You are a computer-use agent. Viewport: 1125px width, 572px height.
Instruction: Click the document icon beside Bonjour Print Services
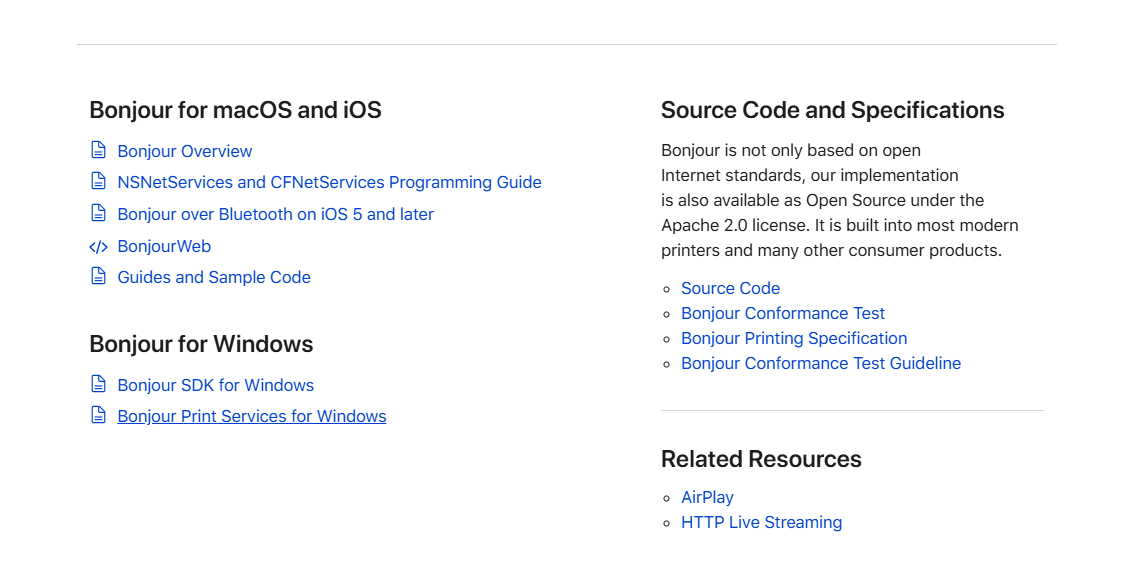[98, 416]
